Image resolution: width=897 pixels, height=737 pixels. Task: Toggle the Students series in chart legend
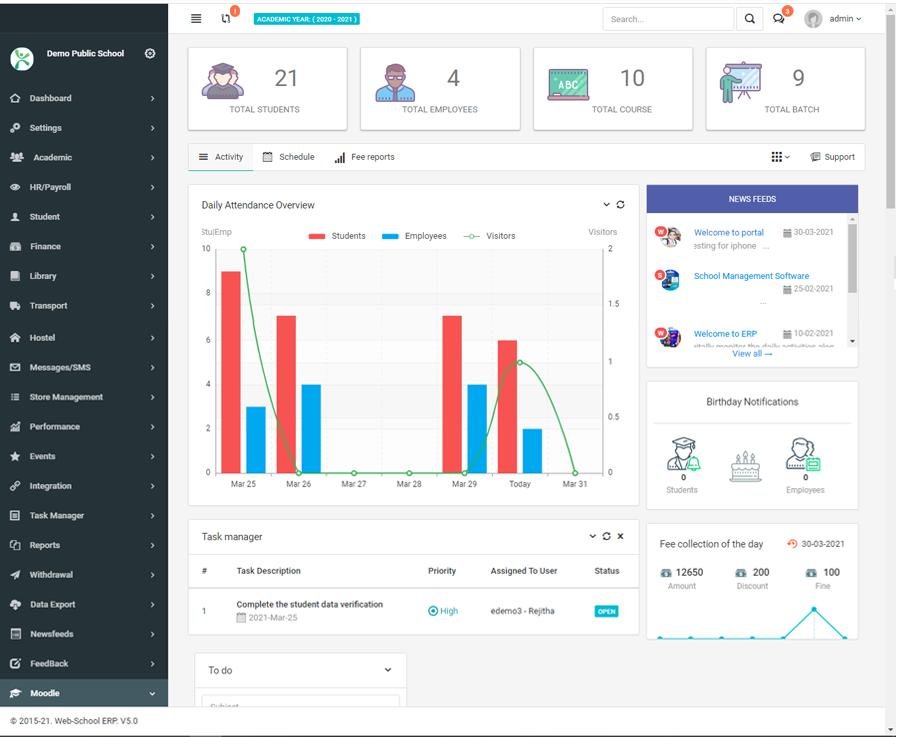tap(337, 236)
